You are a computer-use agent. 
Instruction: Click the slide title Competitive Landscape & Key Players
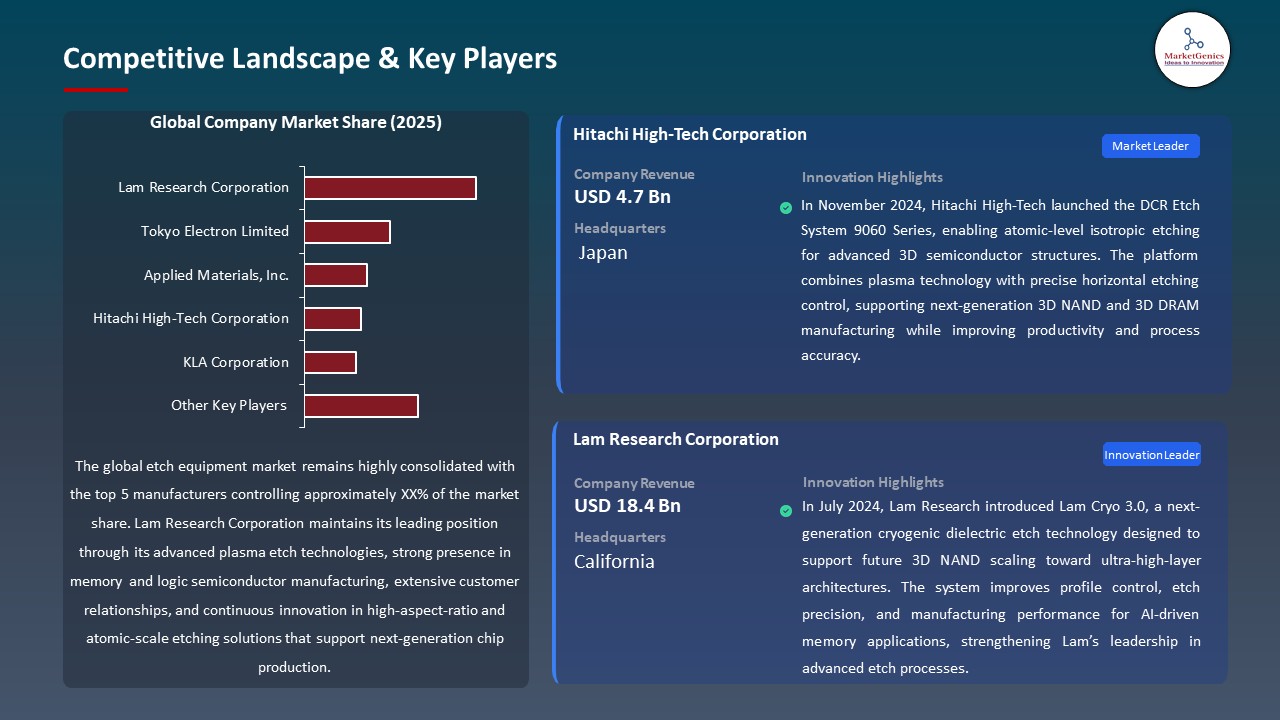[310, 58]
